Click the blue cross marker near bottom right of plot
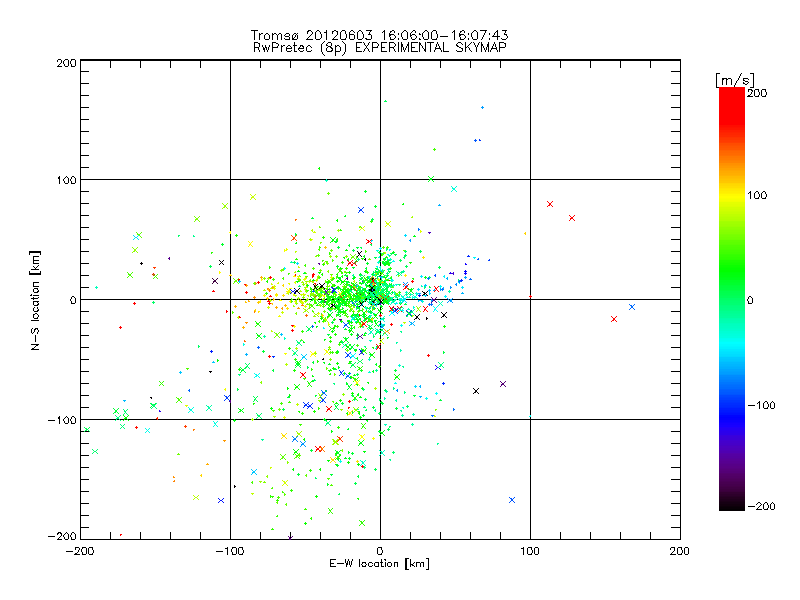The image size is (800, 600). tap(512, 500)
